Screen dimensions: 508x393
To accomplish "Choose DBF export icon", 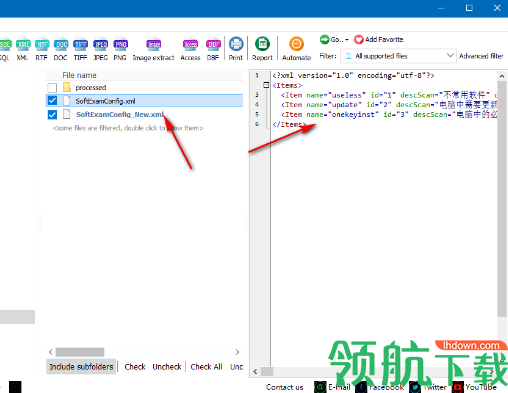I will (213, 48).
